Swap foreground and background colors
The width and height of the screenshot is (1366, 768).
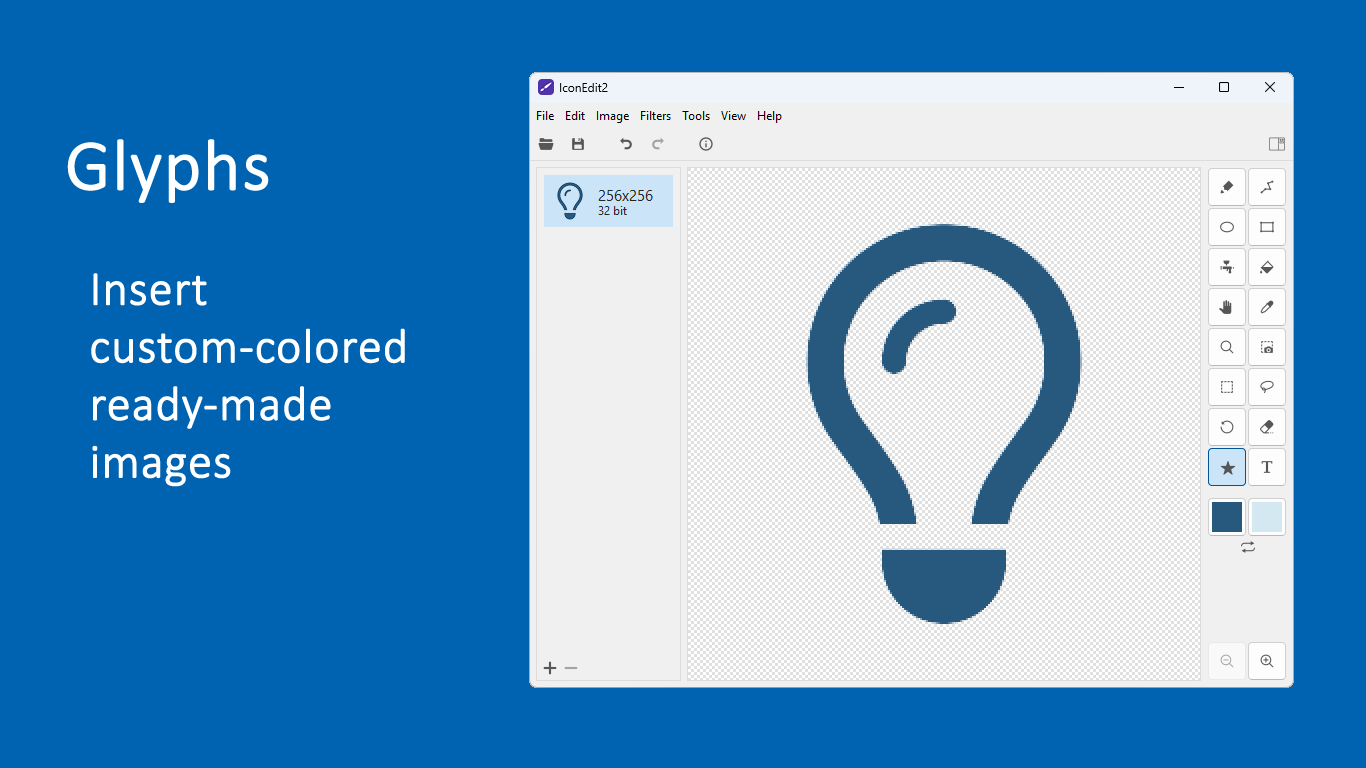click(x=1247, y=547)
